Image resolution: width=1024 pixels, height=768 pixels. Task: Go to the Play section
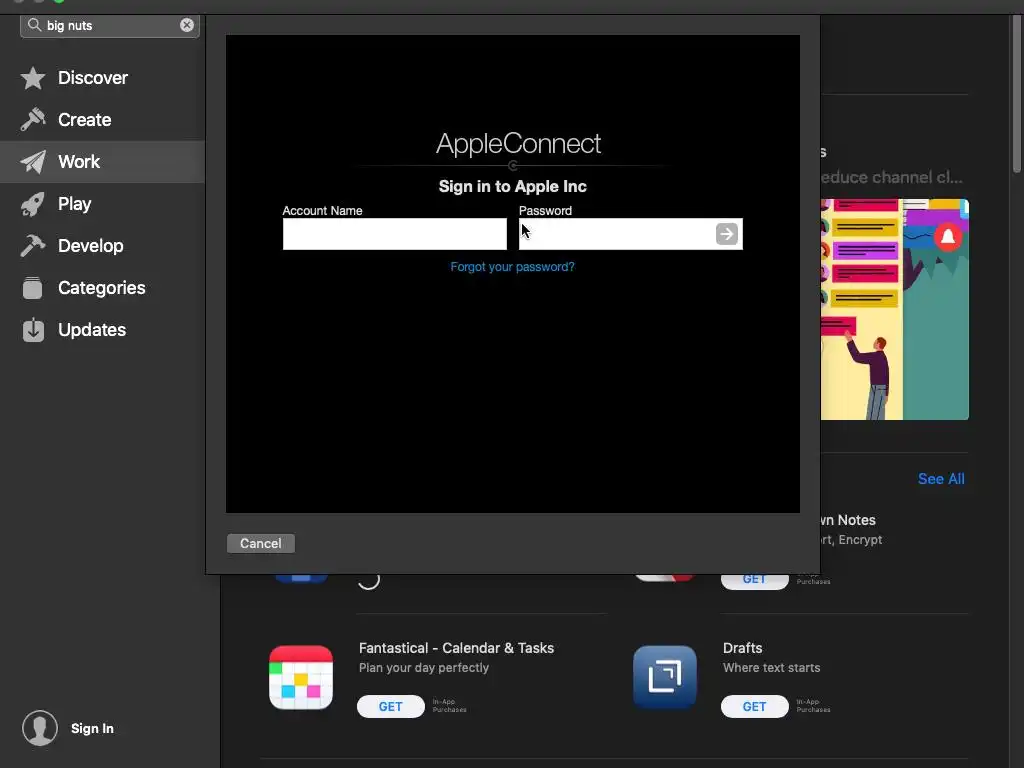click(x=74, y=204)
